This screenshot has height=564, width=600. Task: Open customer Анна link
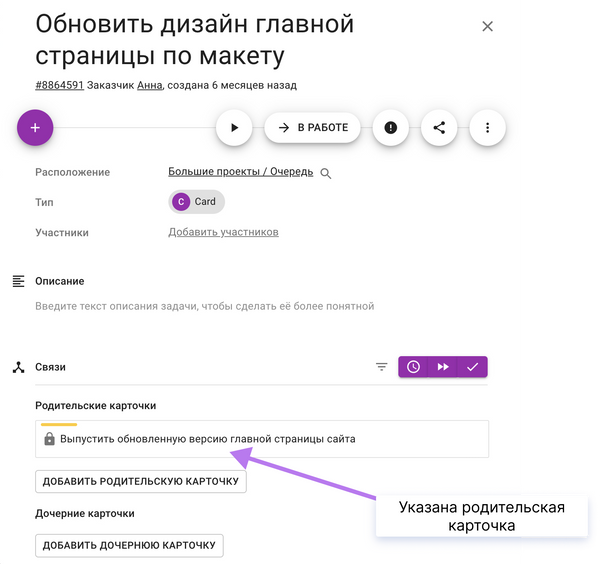[150, 85]
